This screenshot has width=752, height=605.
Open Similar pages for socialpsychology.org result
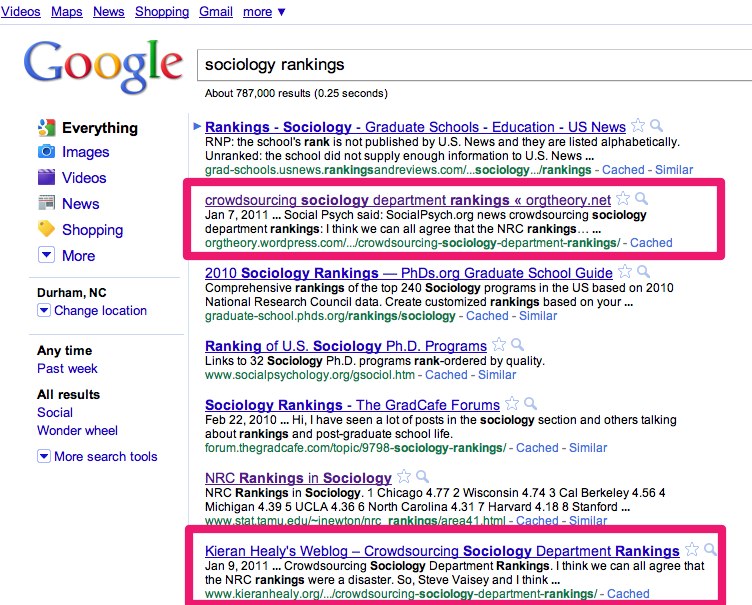pyautogui.click(x=497, y=375)
